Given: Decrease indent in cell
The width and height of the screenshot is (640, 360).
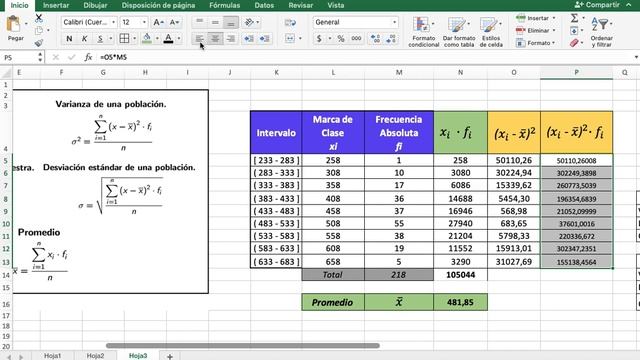Looking at the screenshot, I should click(x=249, y=39).
